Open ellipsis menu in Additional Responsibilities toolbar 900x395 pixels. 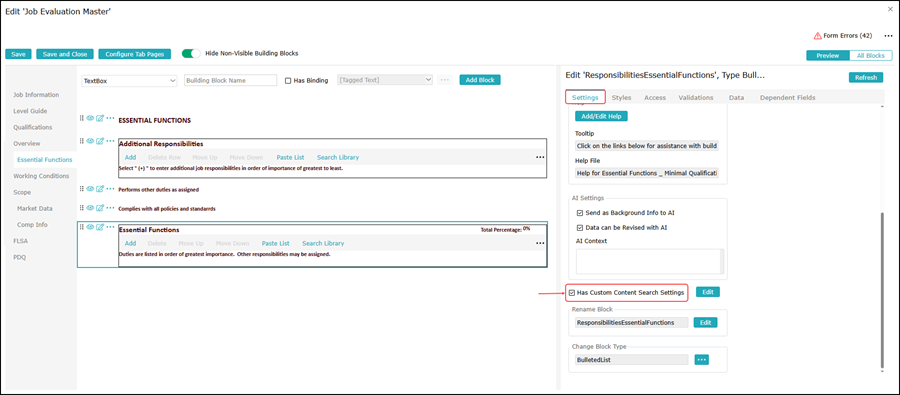(540, 157)
